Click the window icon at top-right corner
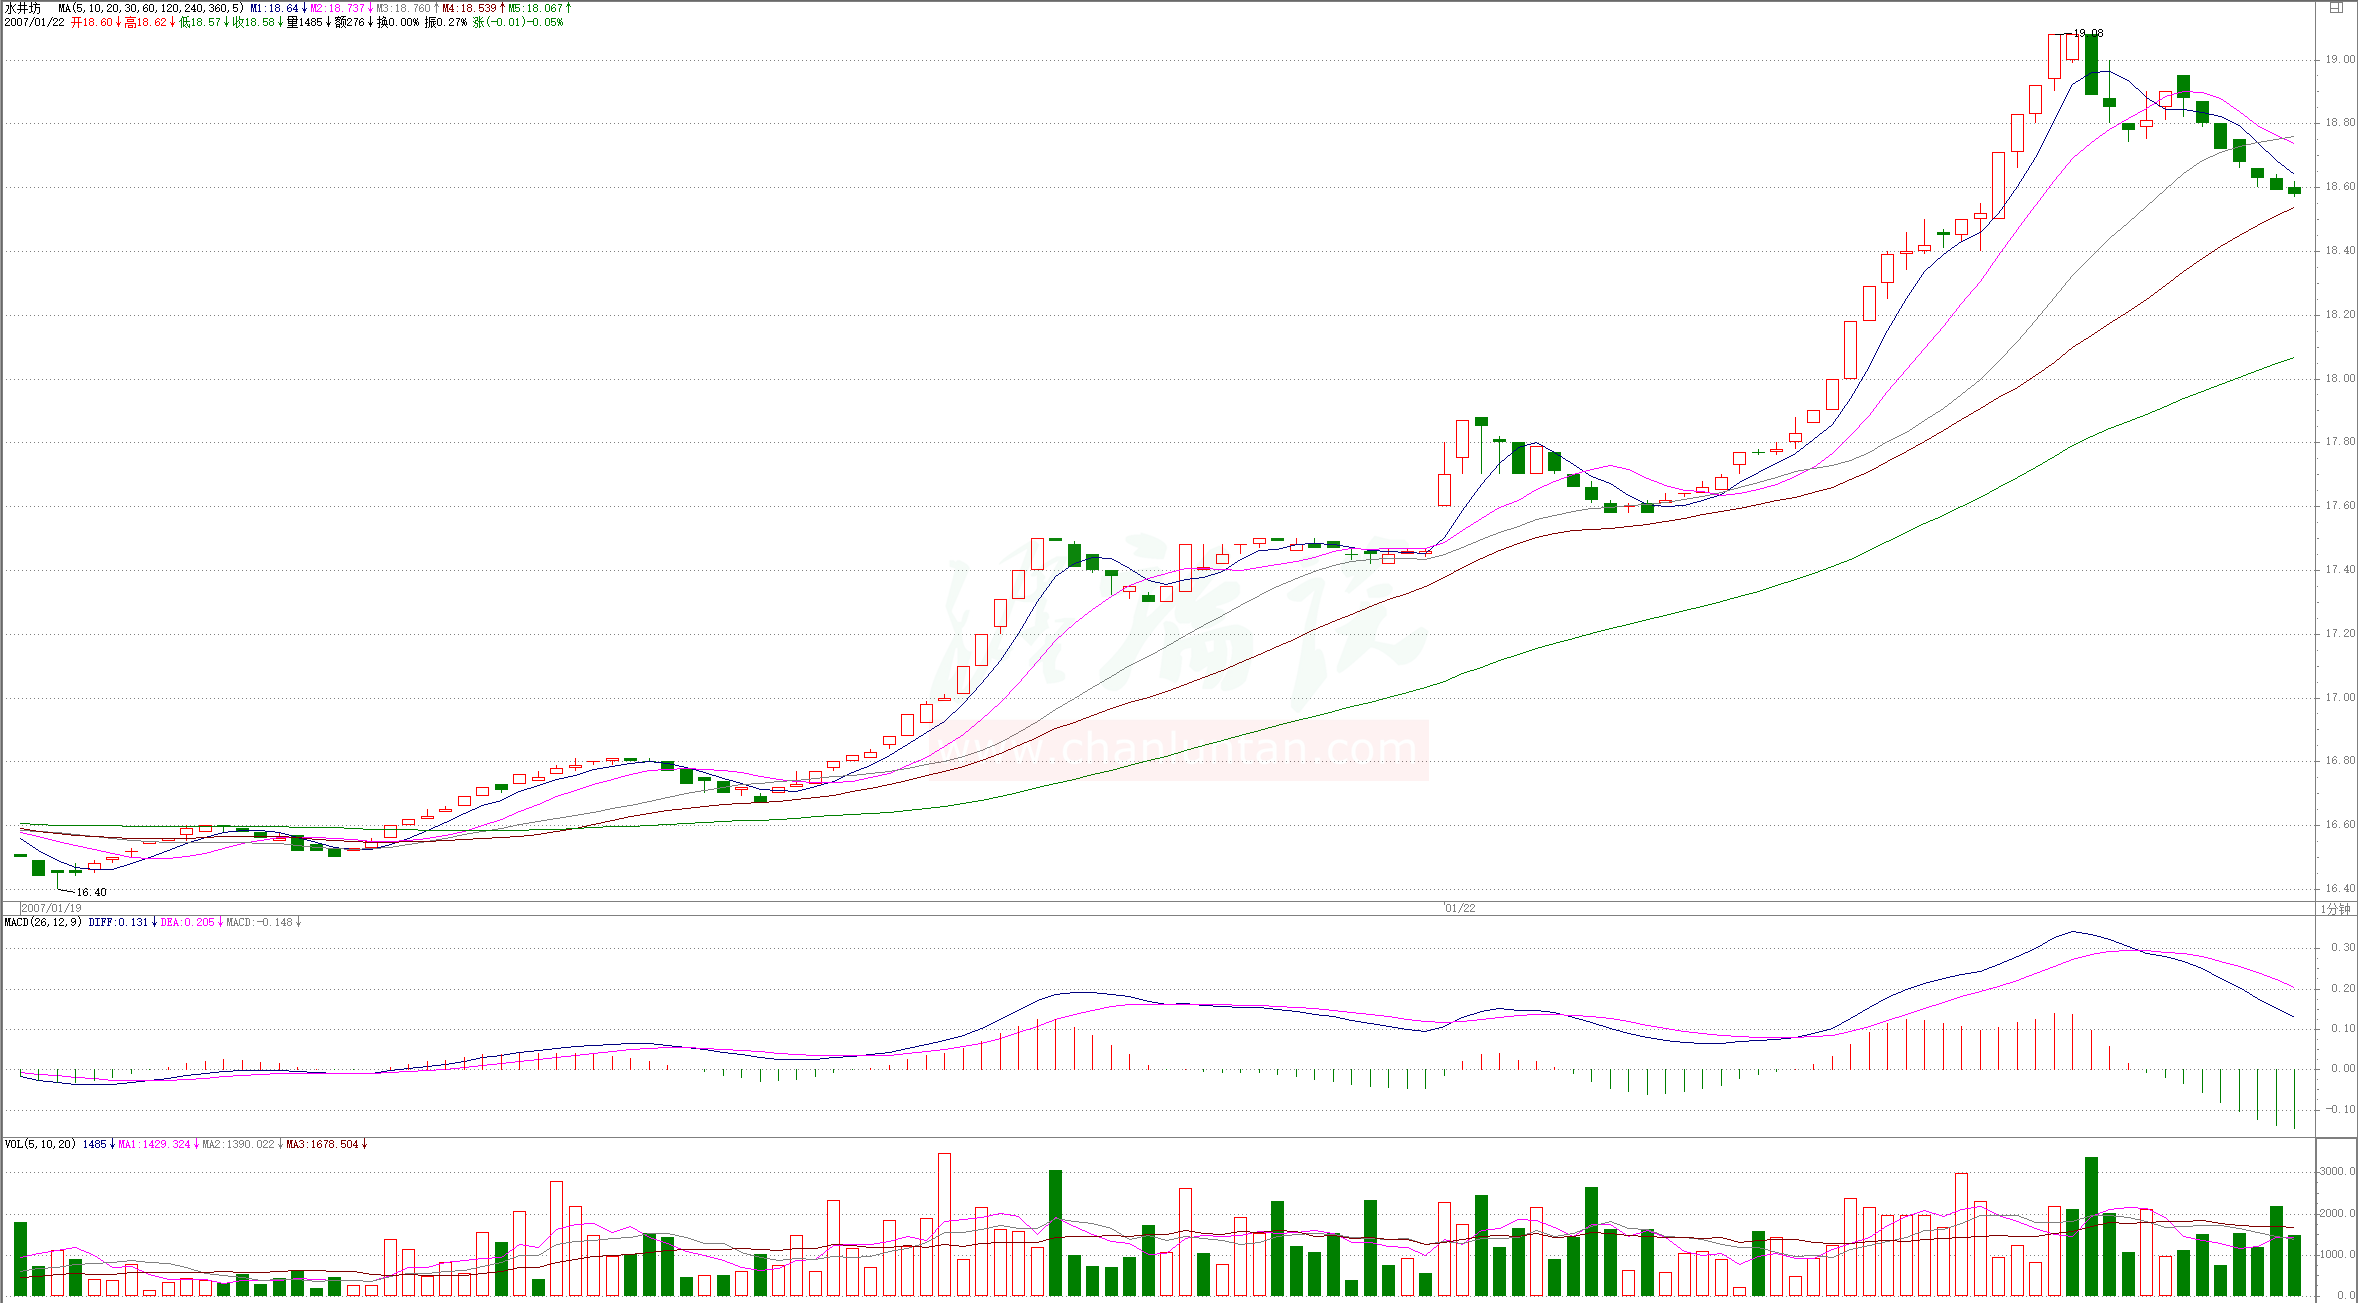The image size is (2358, 1303). (2336, 8)
